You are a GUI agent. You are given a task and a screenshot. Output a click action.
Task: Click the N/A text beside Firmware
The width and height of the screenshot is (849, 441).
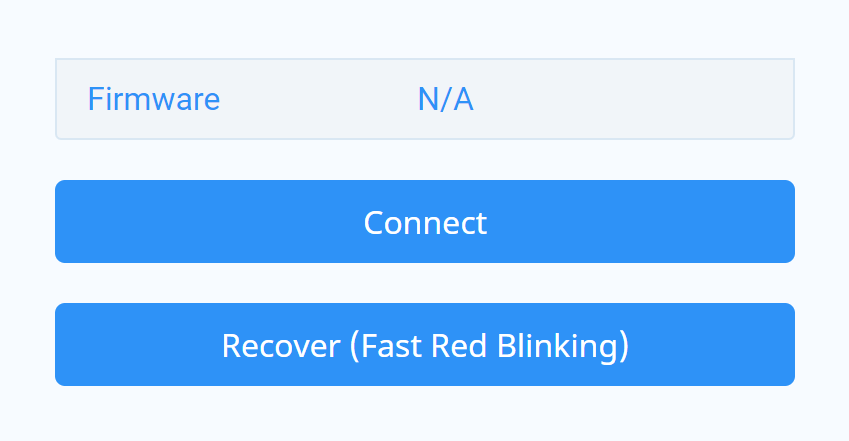(445, 99)
